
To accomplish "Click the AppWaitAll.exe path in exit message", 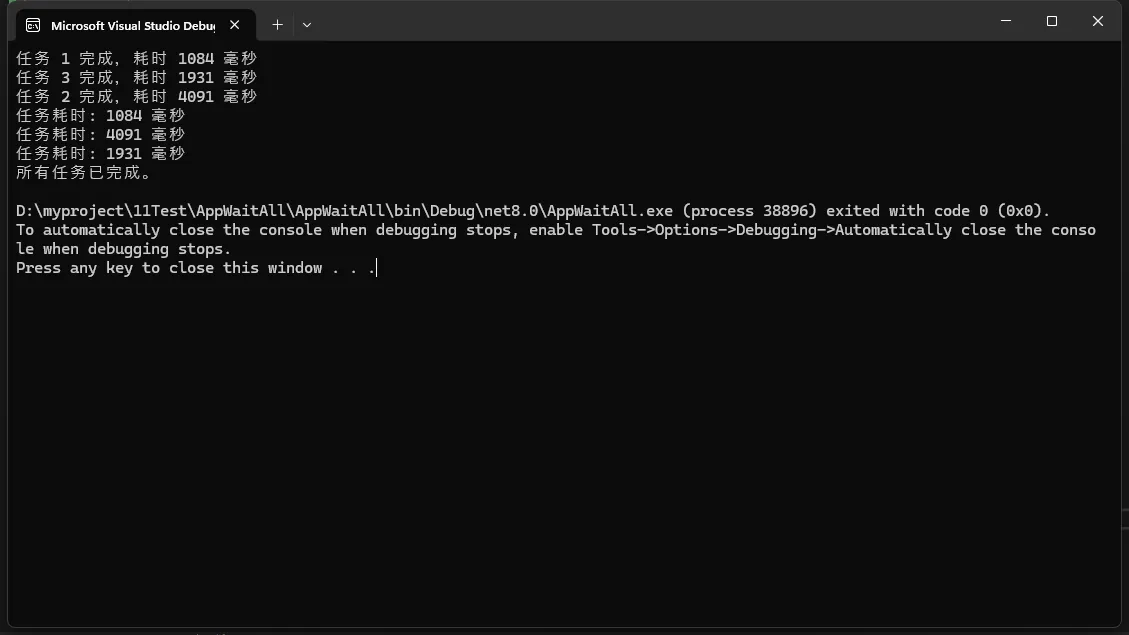I will coord(344,211).
